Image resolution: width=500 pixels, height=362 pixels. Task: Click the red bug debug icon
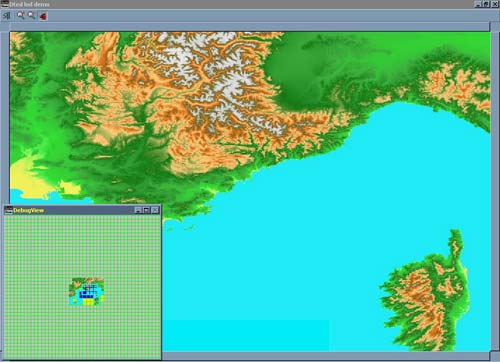pos(43,16)
